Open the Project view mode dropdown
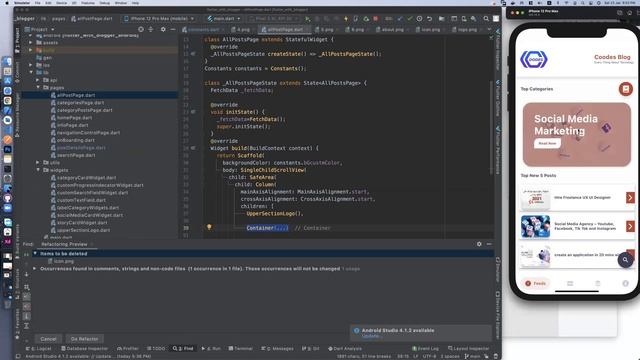640x360 pixels. [x=40, y=29]
